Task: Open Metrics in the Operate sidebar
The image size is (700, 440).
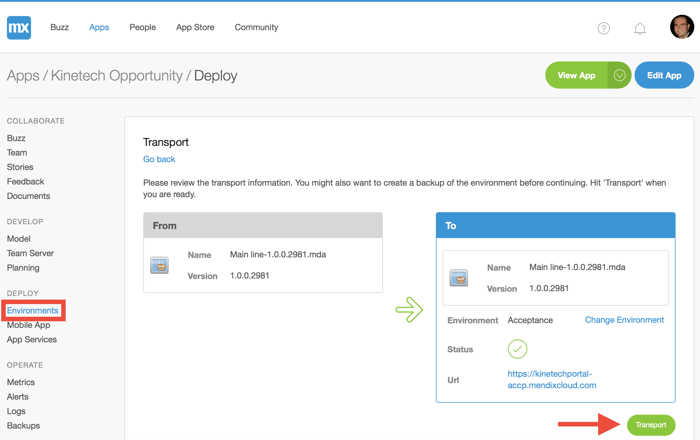Action: [21, 382]
